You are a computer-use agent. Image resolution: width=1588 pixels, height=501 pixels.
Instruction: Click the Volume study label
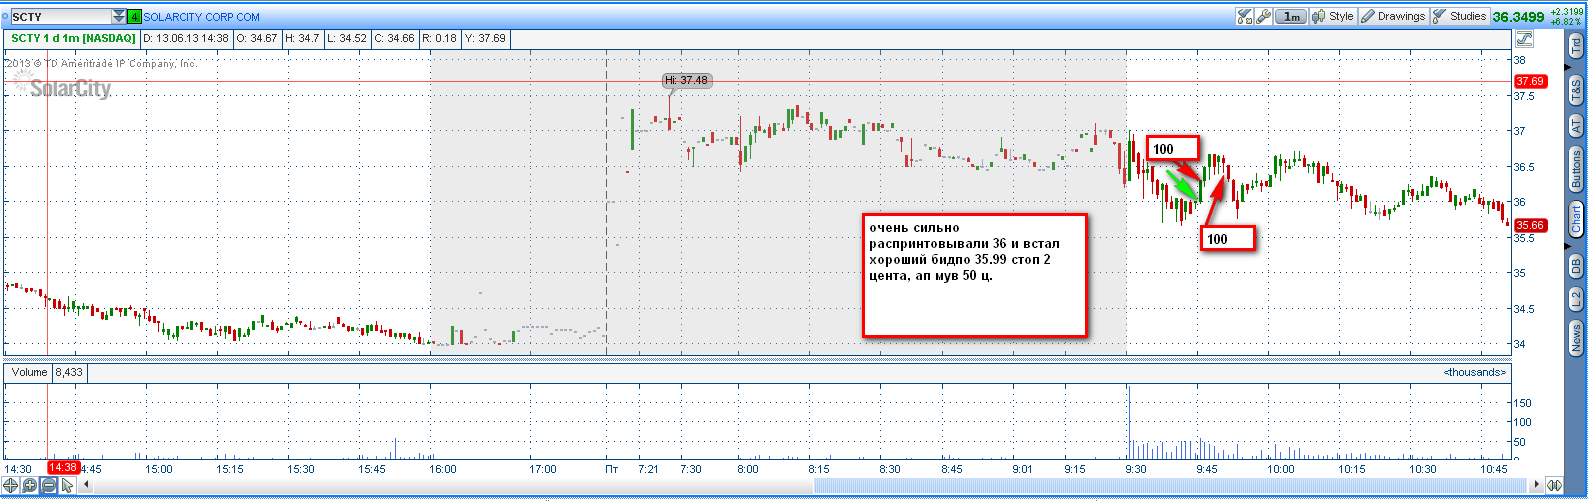30,372
